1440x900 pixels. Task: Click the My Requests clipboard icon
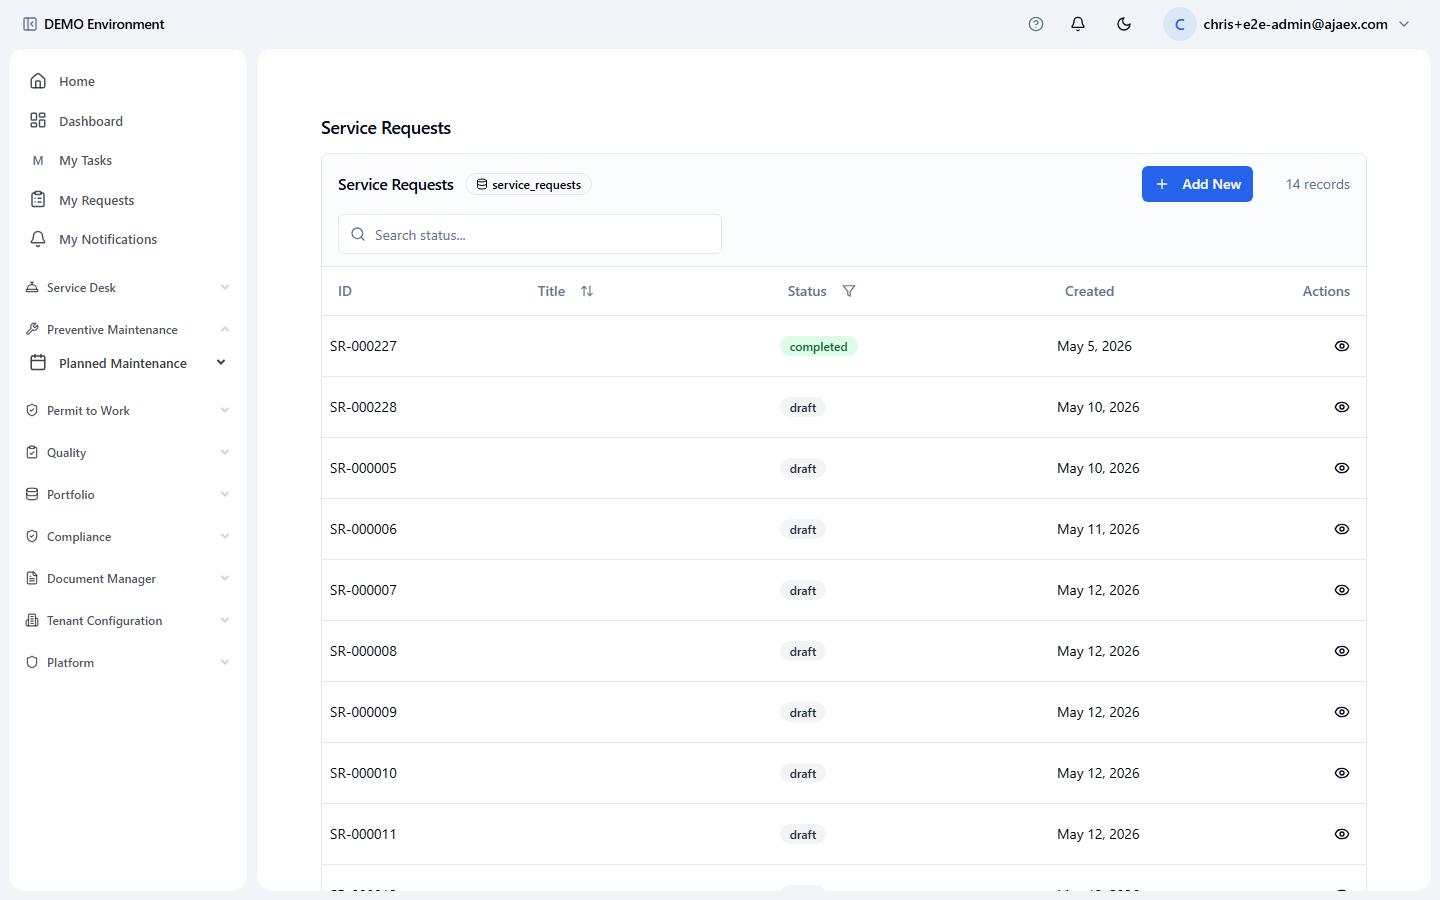pos(38,199)
